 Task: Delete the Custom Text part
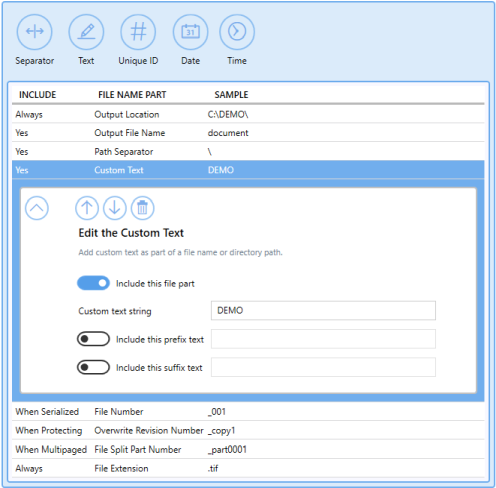click(143, 208)
